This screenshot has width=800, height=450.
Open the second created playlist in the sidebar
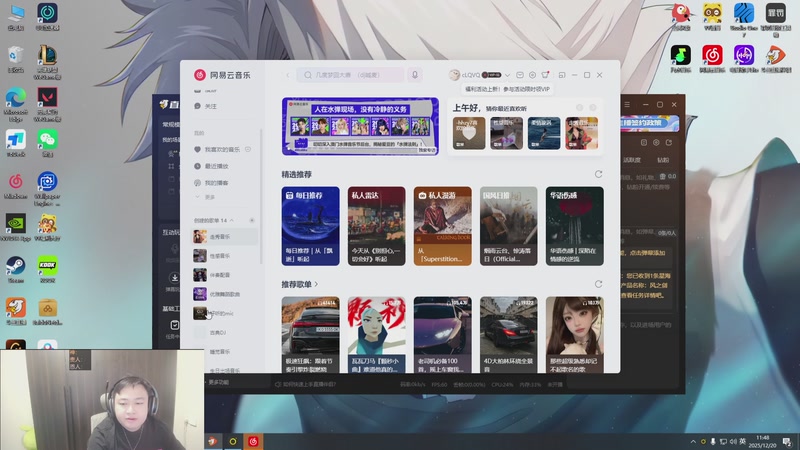coord(224,256)
